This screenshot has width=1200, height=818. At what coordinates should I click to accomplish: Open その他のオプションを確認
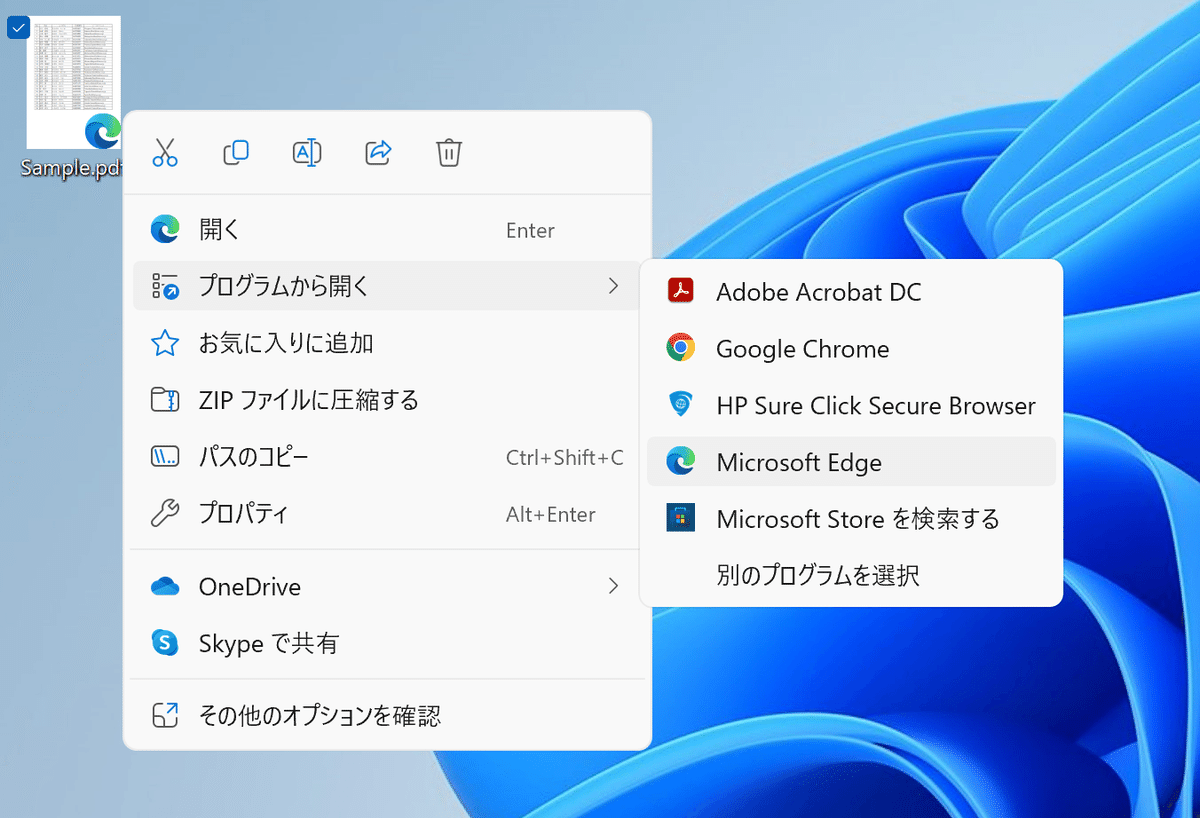point(386,716)
